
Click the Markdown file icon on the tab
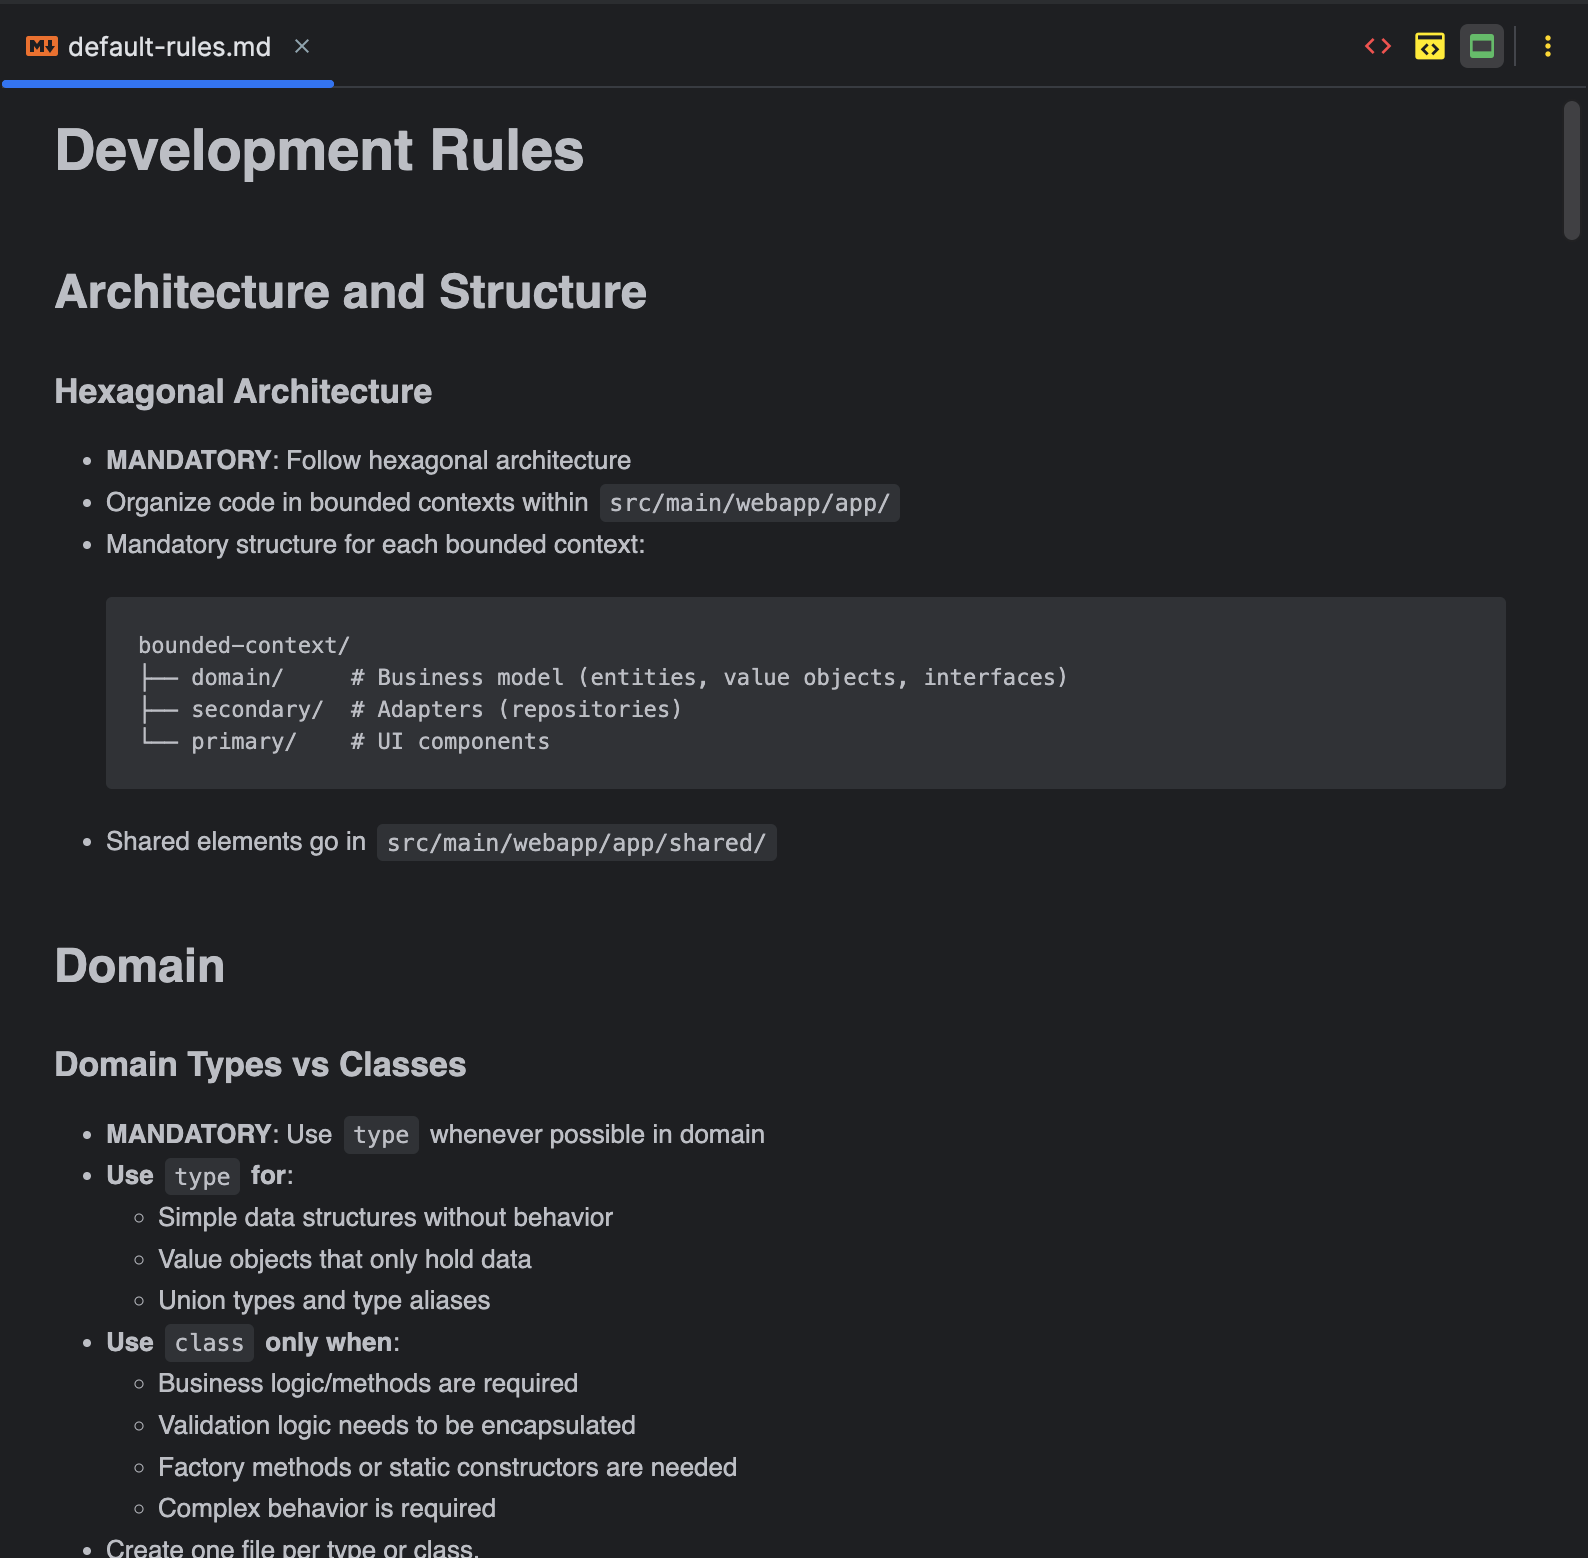pyautogui.click(x=42, y=46)
